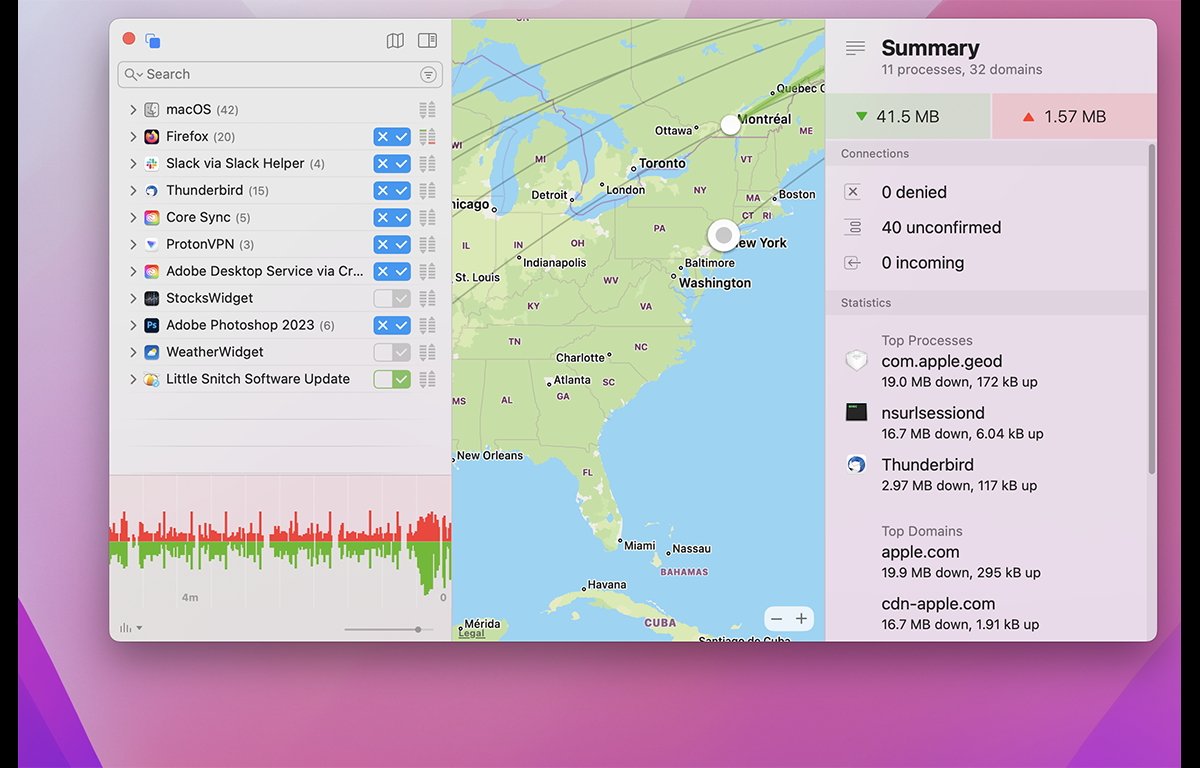Click the Slack app icon in list
1200x768 pixels.
[x=152, y=164]
